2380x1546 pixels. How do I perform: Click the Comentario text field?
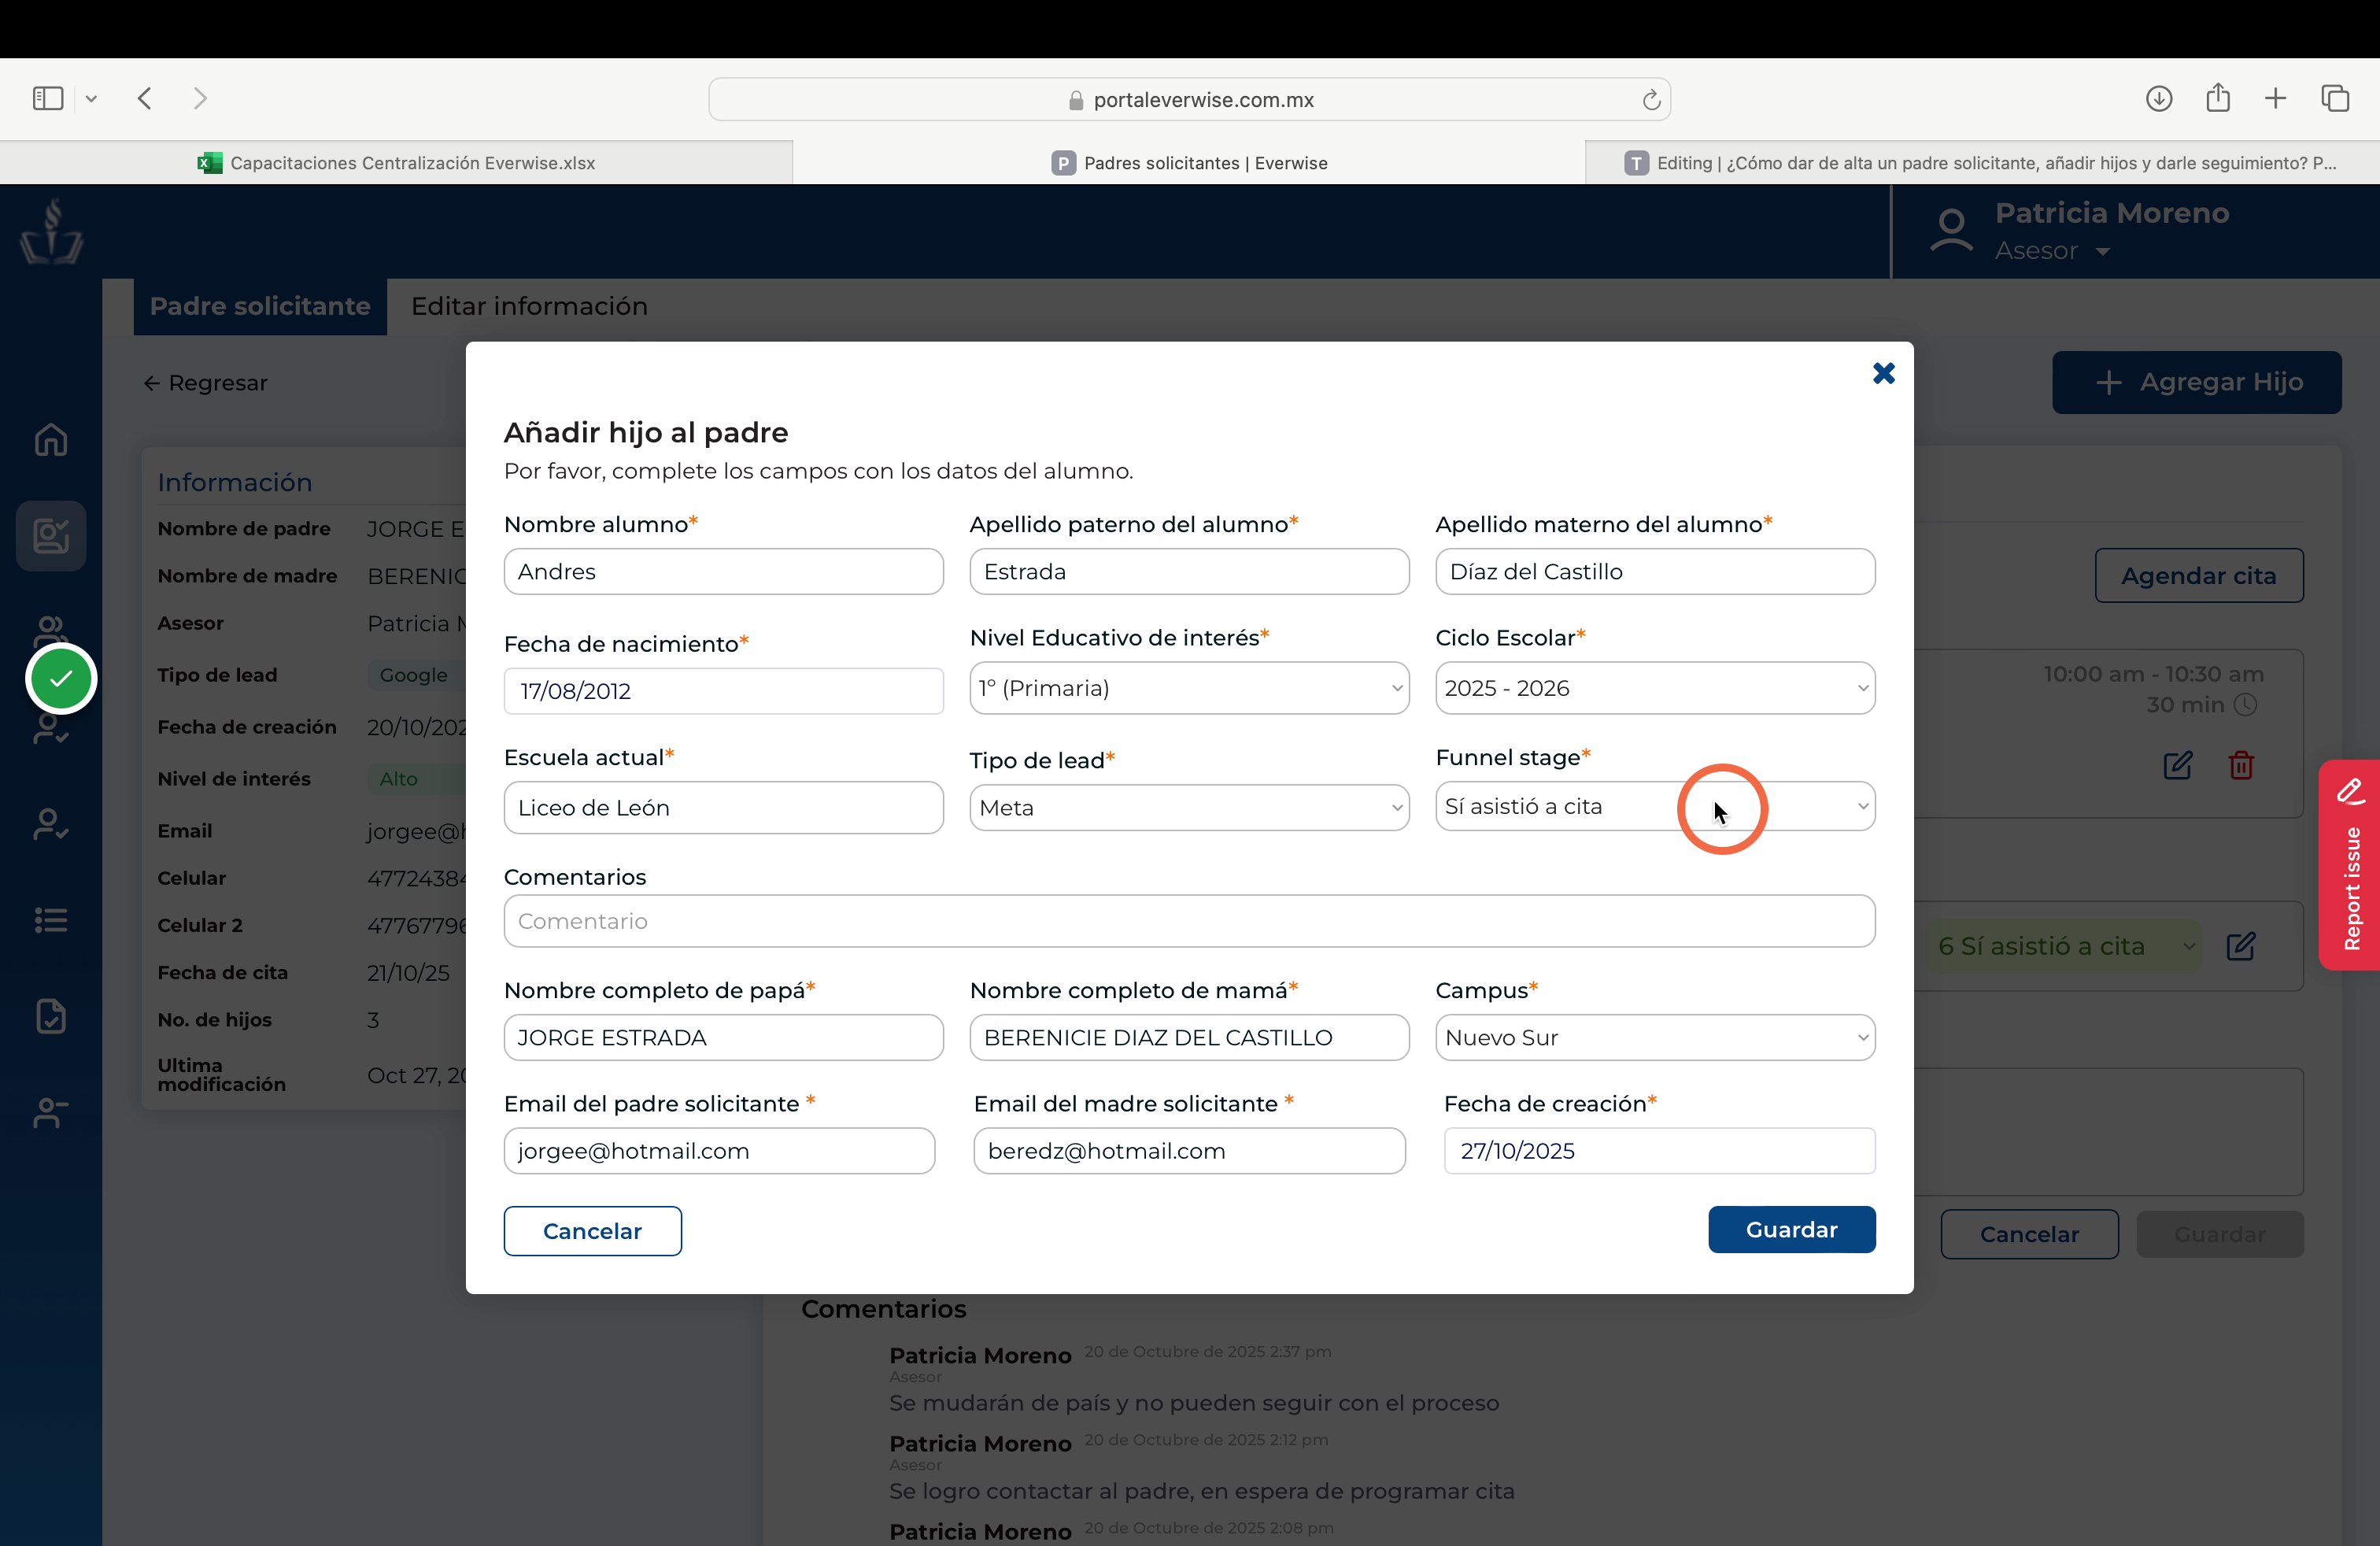point(1189,921)
